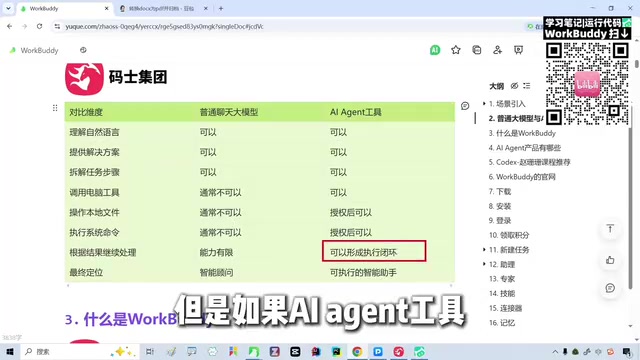This screenshot has height=360, width=640.
Task: Click cell 智能顾问
Action: (x=216, y=273)
